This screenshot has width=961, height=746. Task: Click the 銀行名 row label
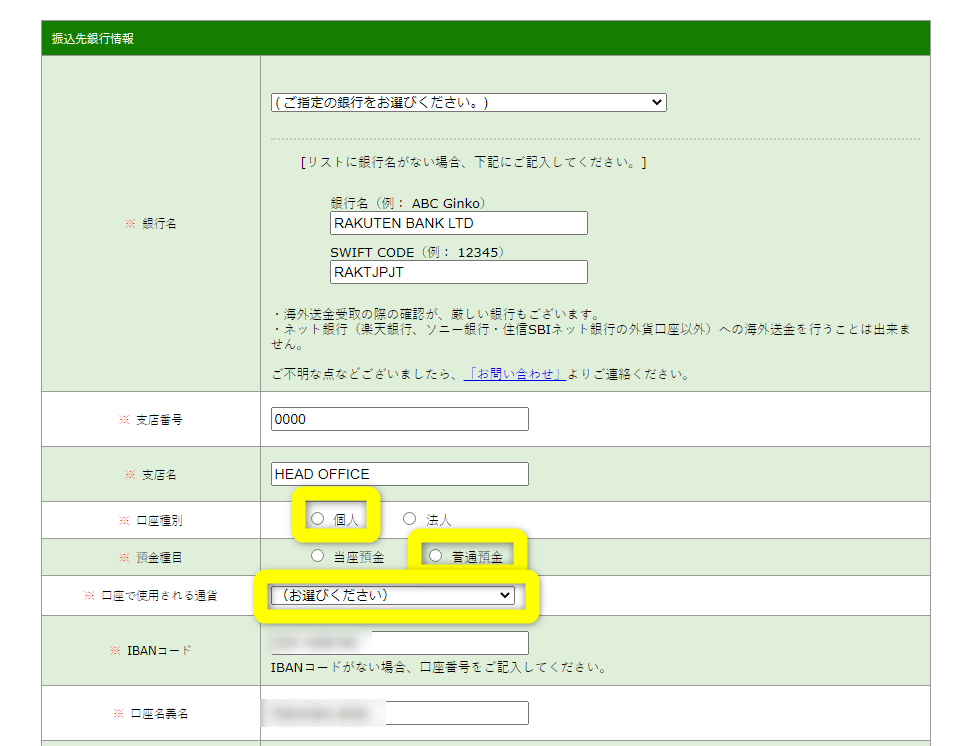pyautogui.click(x=158, y=224)
